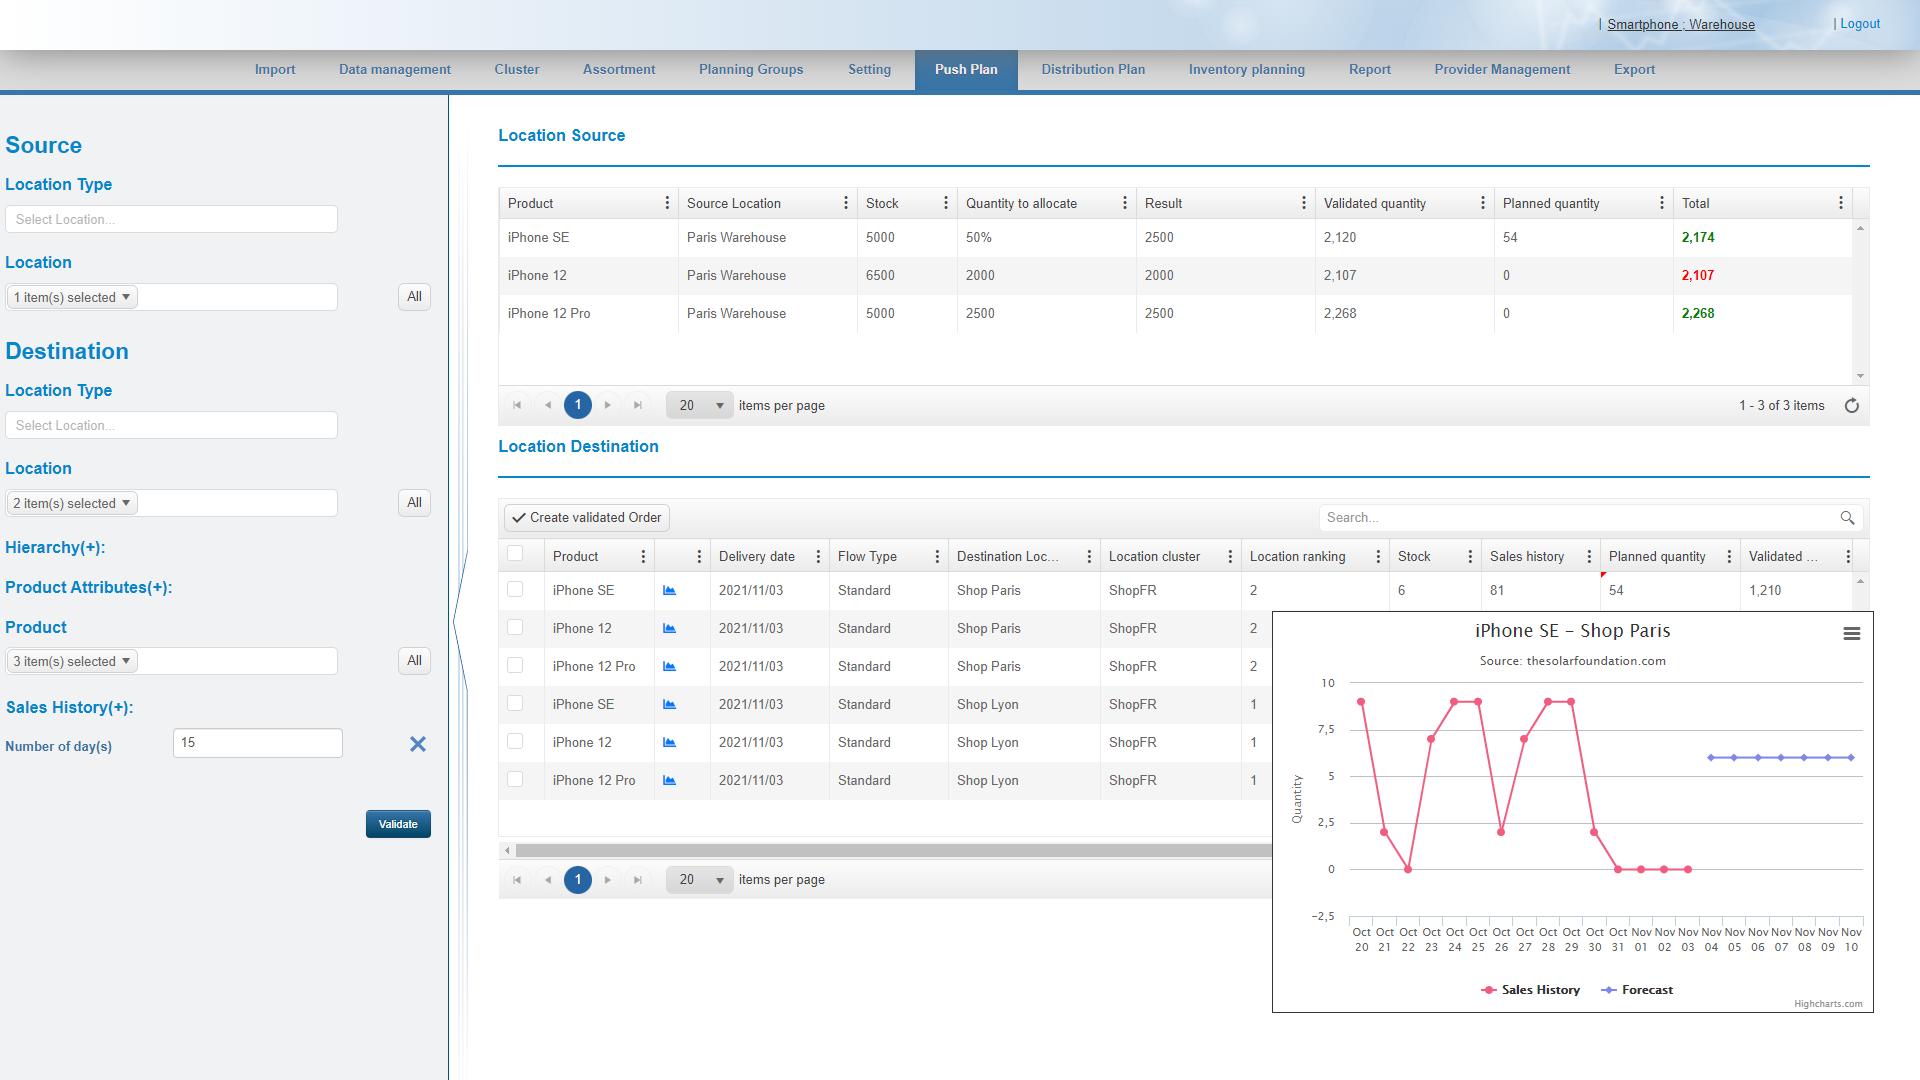Click the search magnifier icon in destination grid
1920x1080 pixels.
click(x=1847, y=518)
